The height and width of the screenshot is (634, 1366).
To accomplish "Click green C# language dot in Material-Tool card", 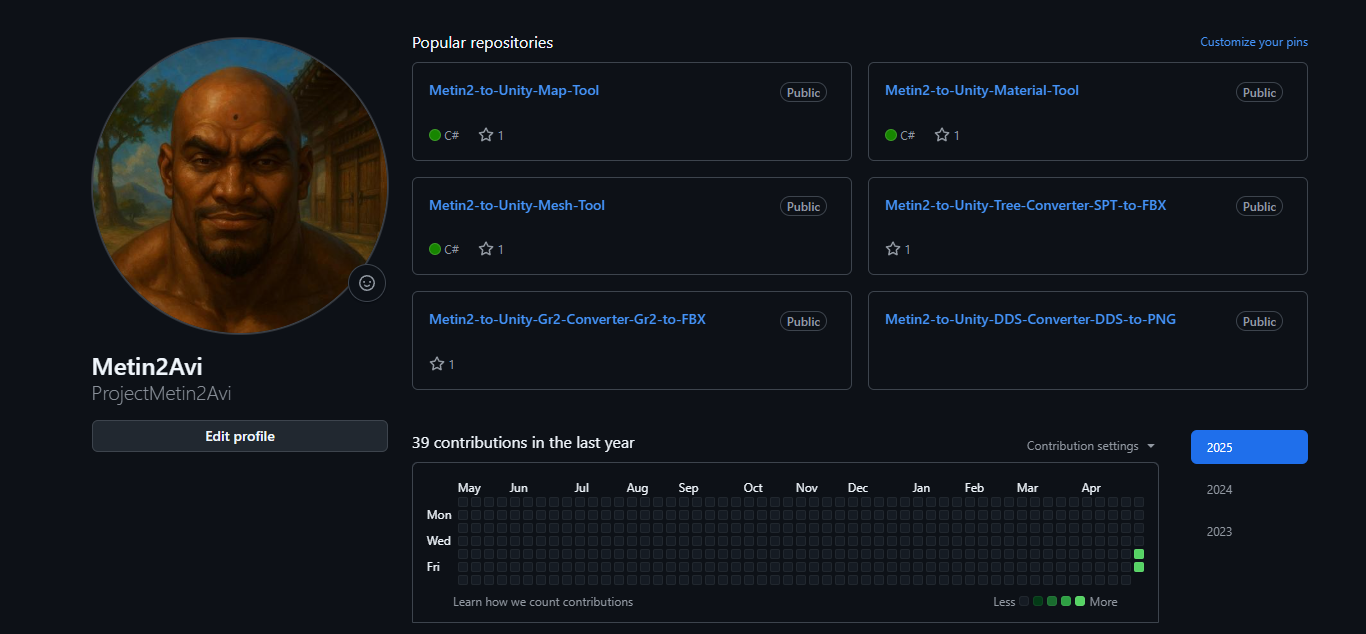I will coord(891,135).
